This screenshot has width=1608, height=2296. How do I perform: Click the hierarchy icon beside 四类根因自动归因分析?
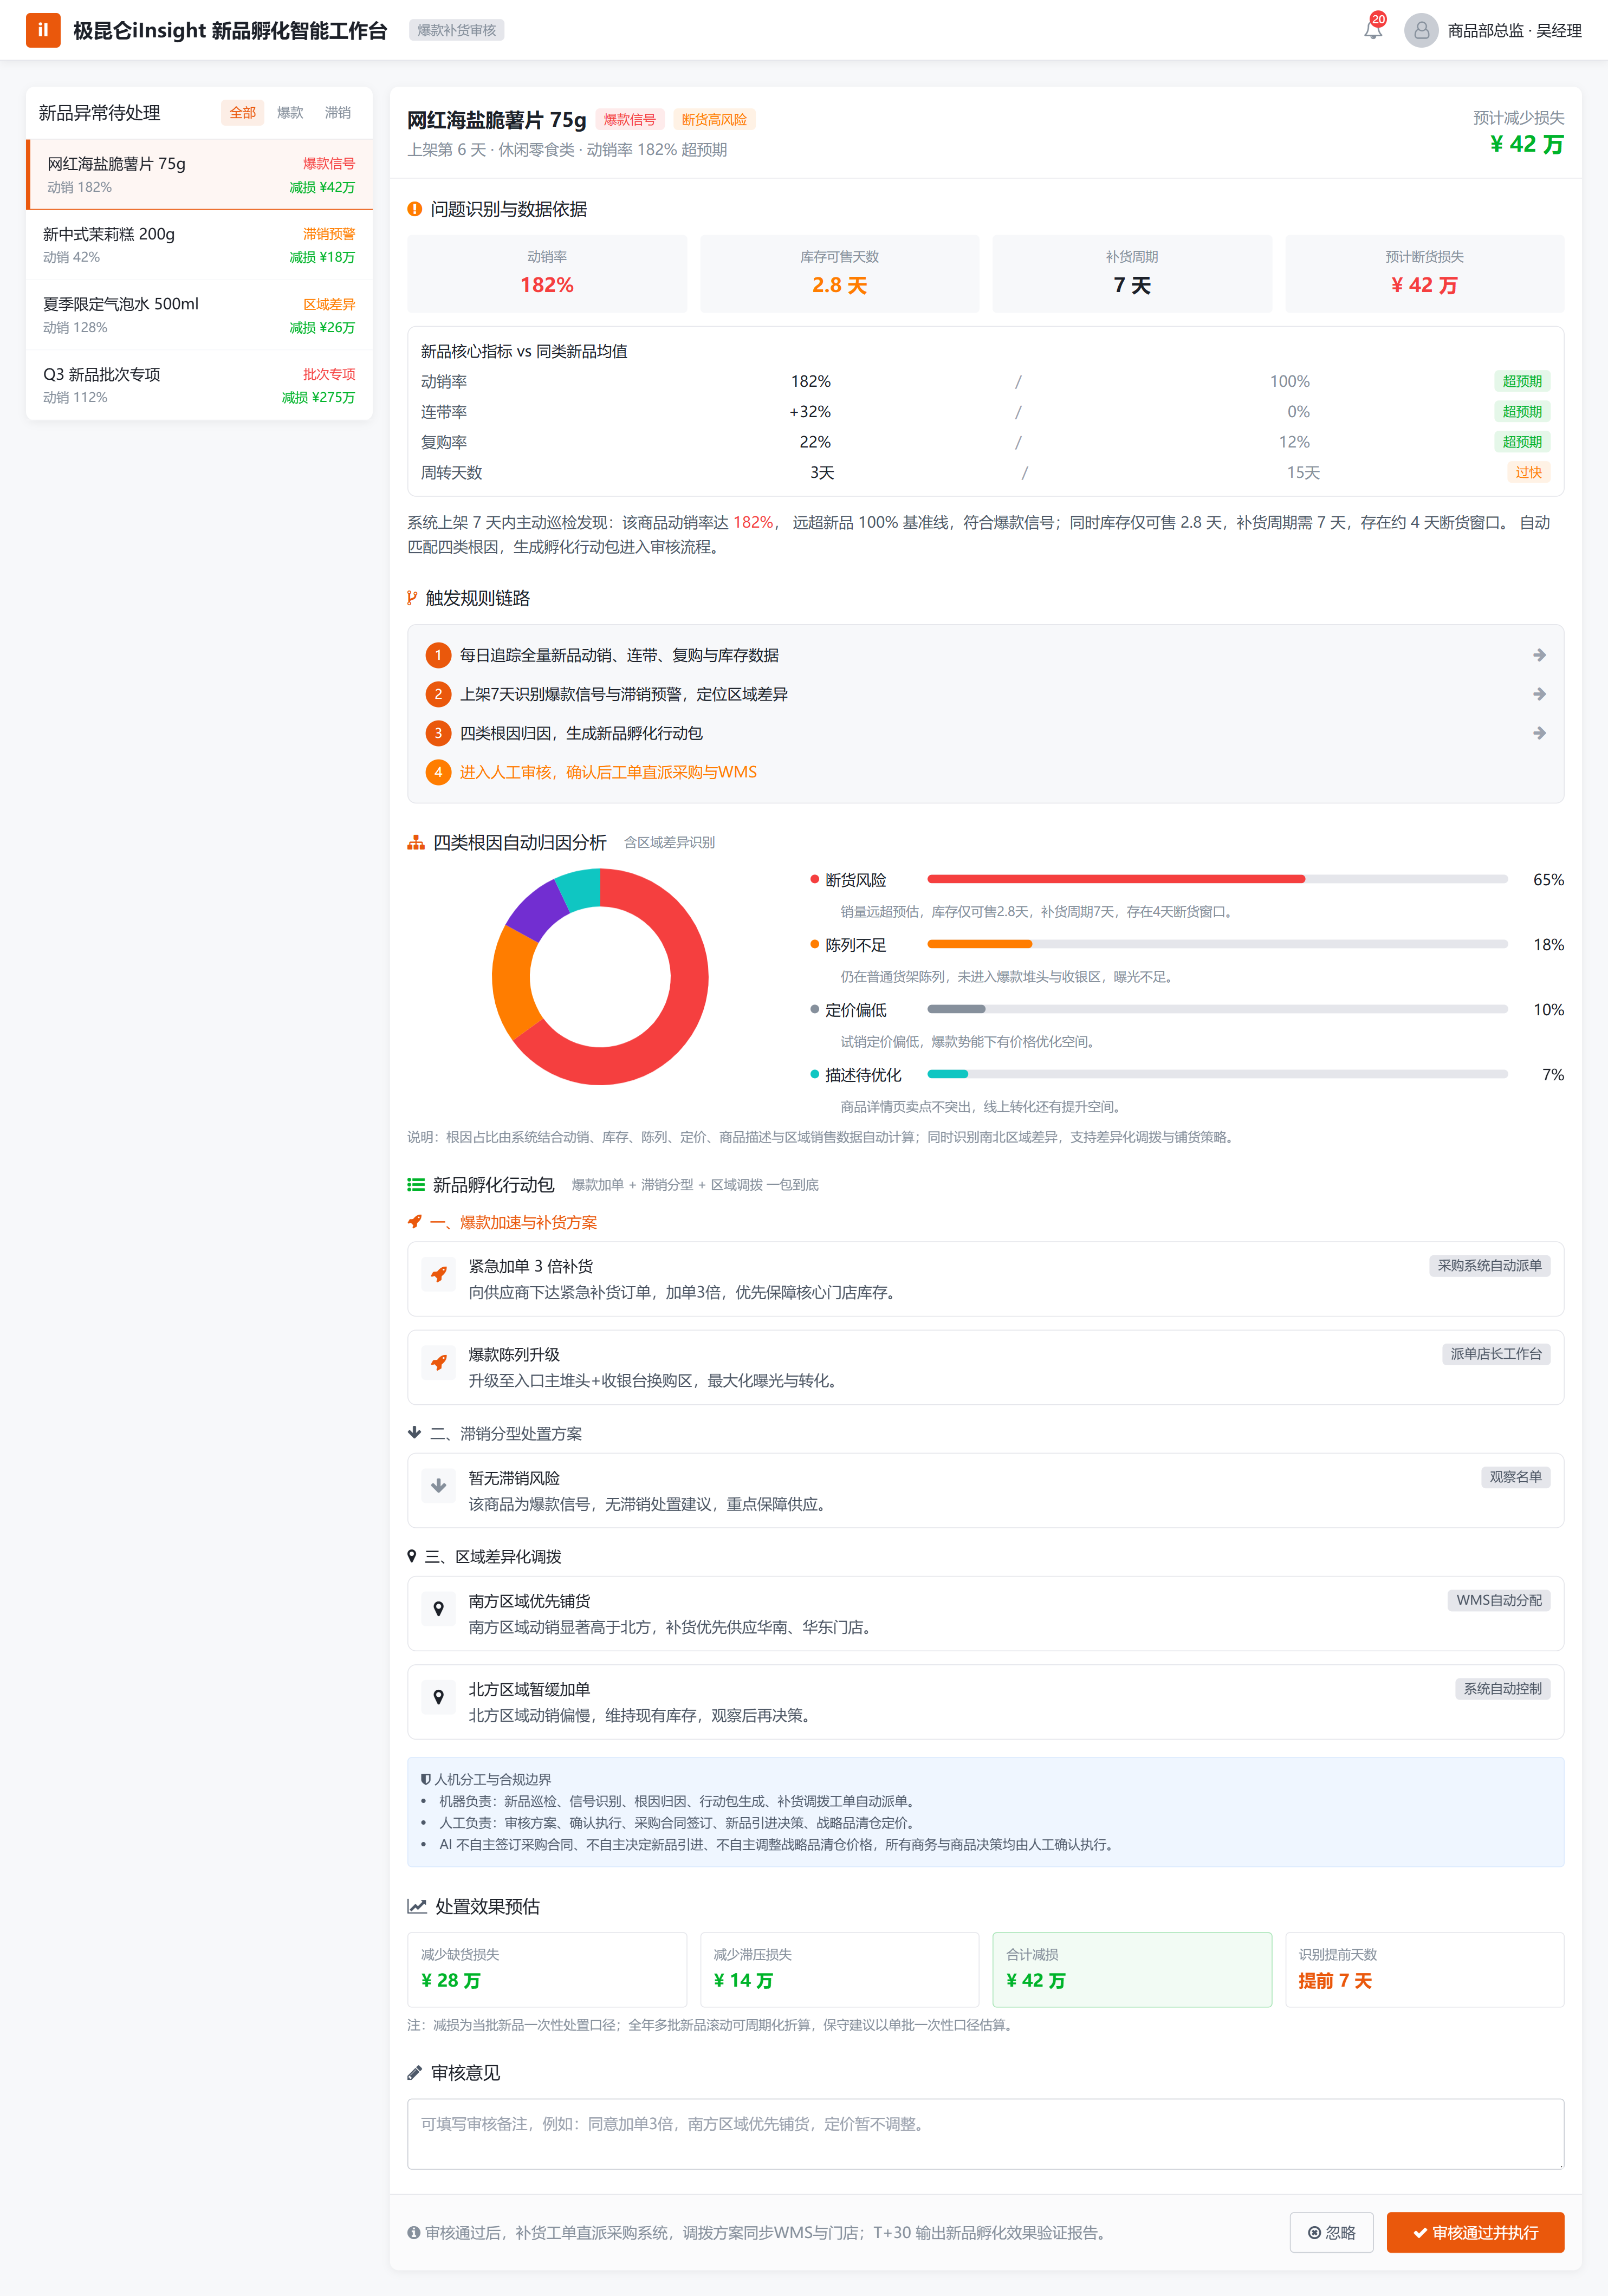[416, 843]
